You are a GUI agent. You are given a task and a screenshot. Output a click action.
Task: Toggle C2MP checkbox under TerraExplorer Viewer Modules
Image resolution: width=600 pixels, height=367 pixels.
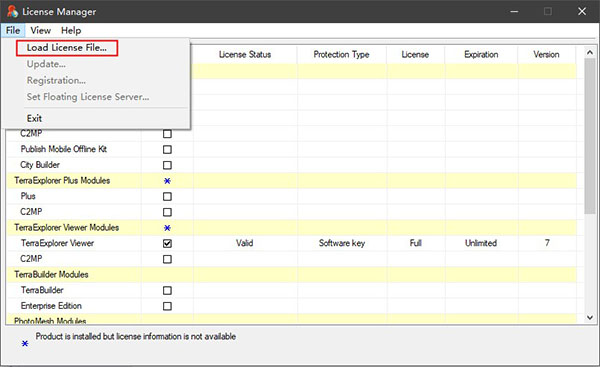(167, 259)
